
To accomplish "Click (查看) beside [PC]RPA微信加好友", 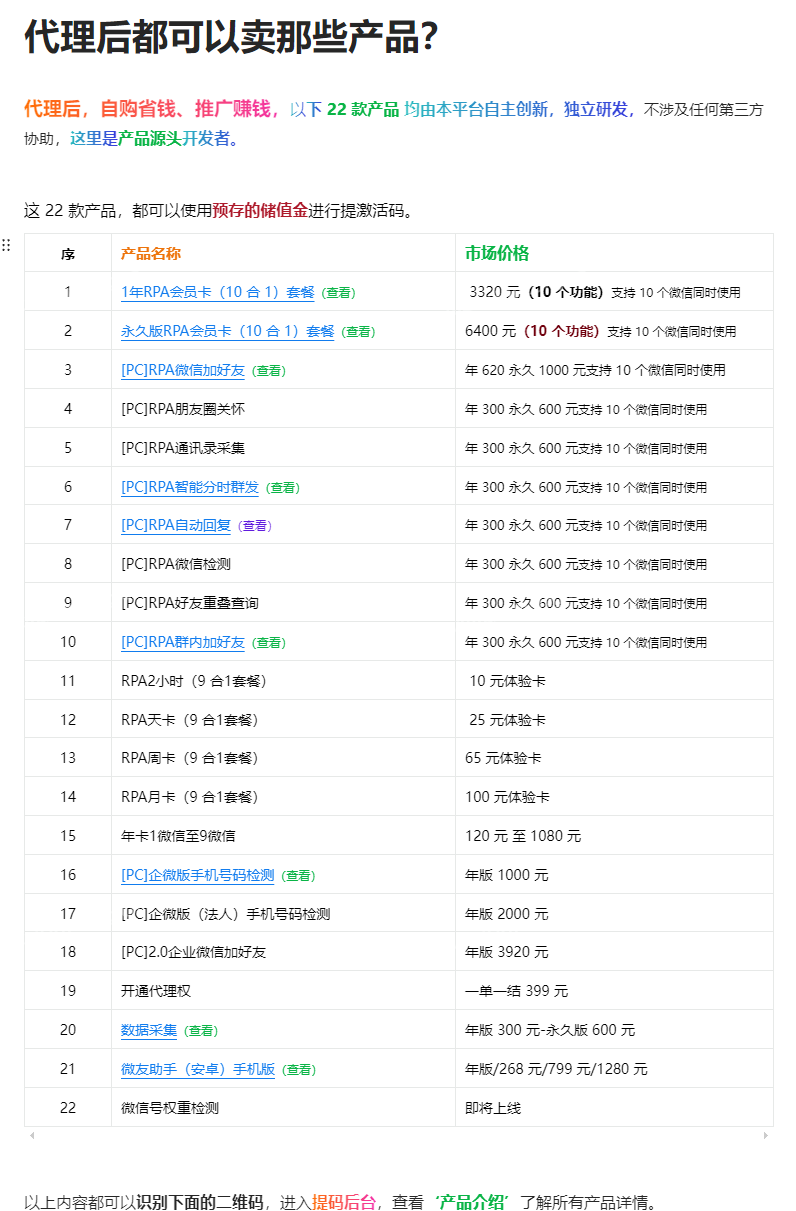I will coord(268,371).
